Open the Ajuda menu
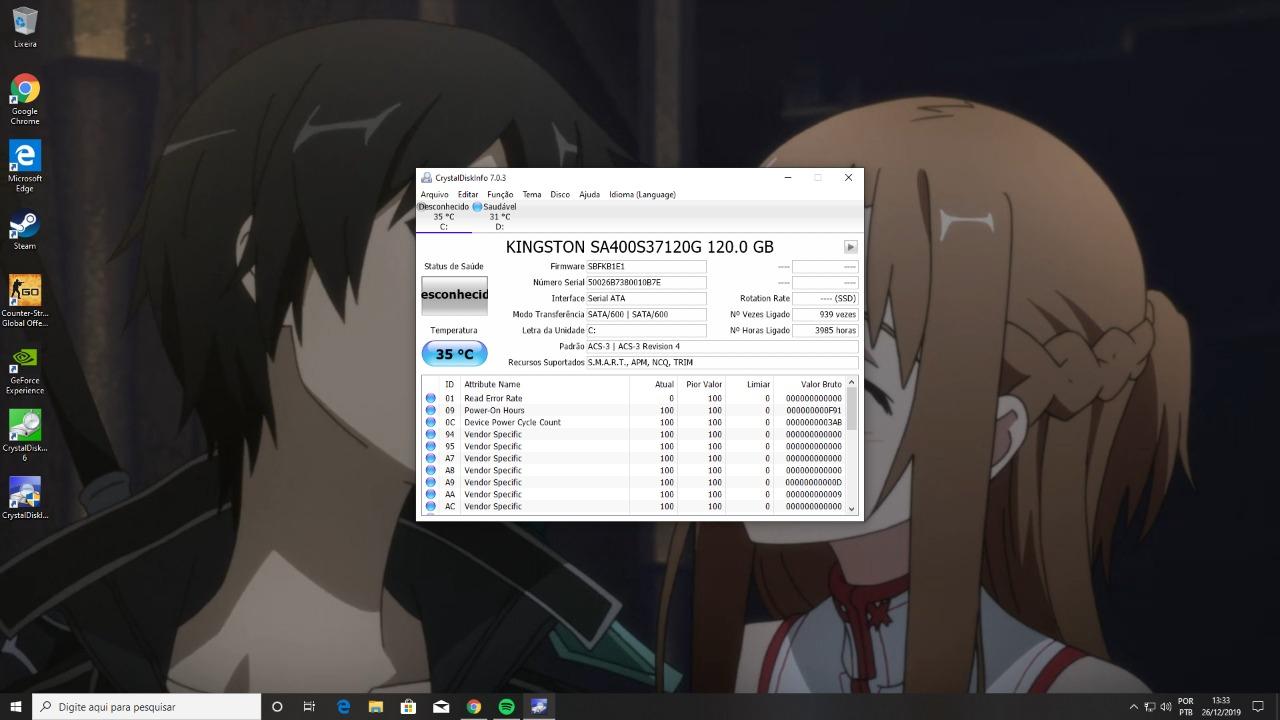 pos(590,194)
